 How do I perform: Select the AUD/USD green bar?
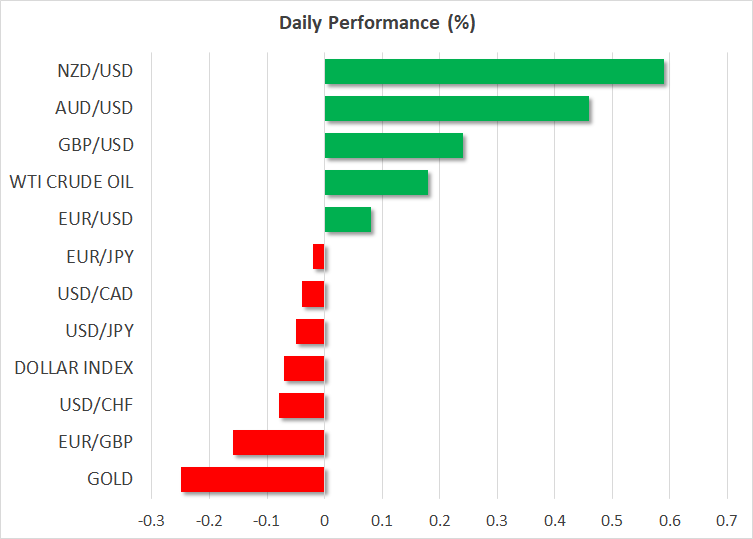pyautogui.click(x=456, y=108)
